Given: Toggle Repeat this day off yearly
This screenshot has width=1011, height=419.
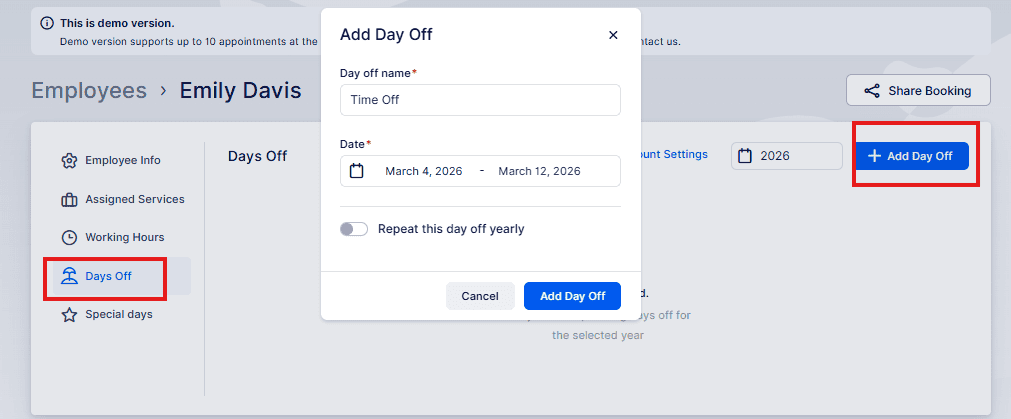Looking at the screenshot, I should click(x=354, y=229).
